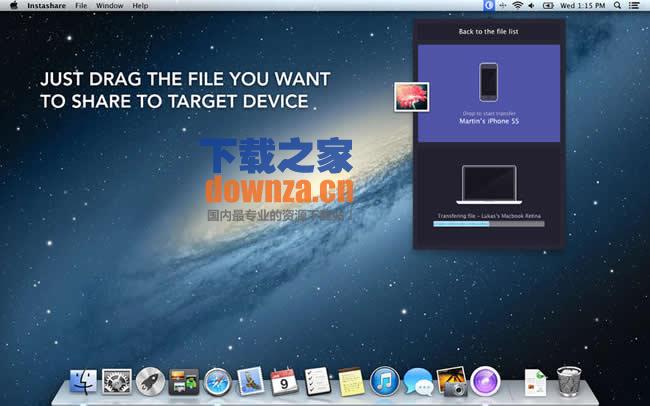Viewport: 650px width, 406px height.
Task: Click the purple Instashare dock icon
Action: (x=485, y=382)
